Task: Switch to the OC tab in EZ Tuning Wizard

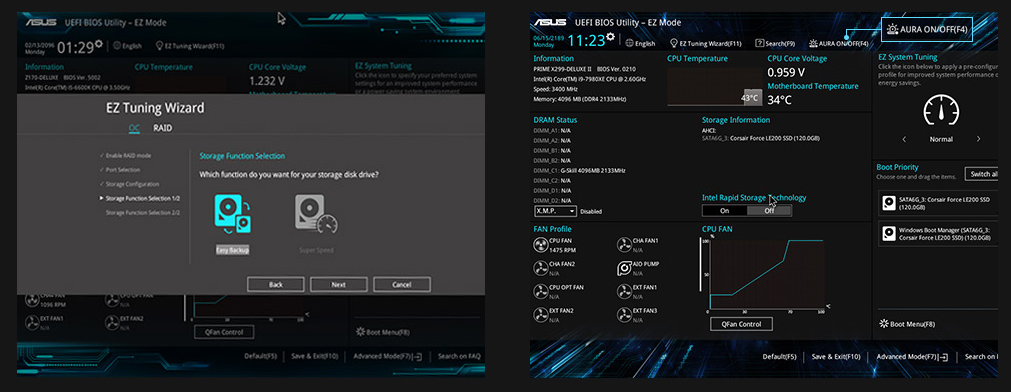Action: click(x=133, y=128)
